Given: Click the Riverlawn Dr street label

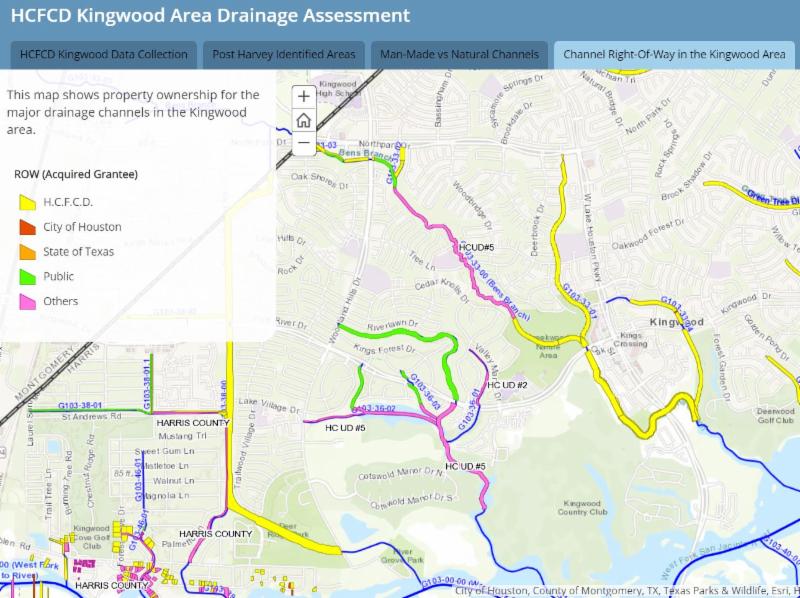Looking at the screenshot, I should [x=392, y=325].
